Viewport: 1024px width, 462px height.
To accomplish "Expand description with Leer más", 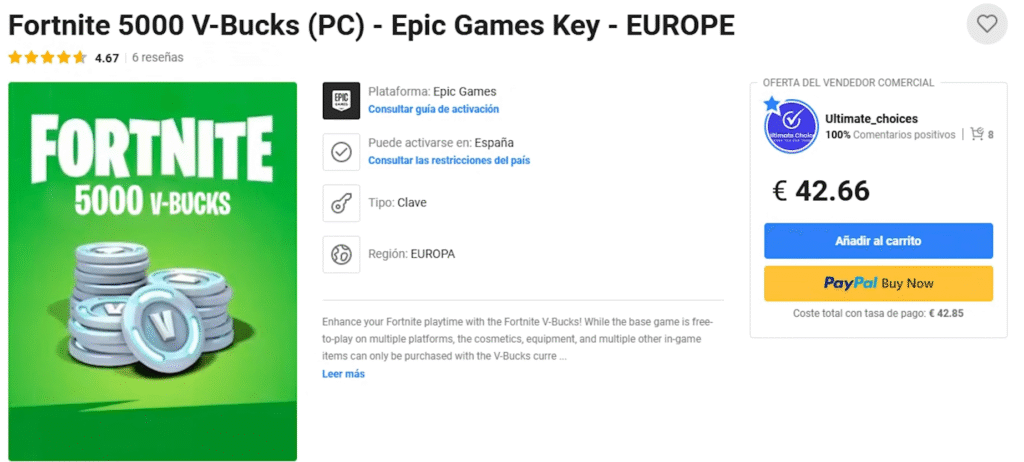I will click(344, 374).
